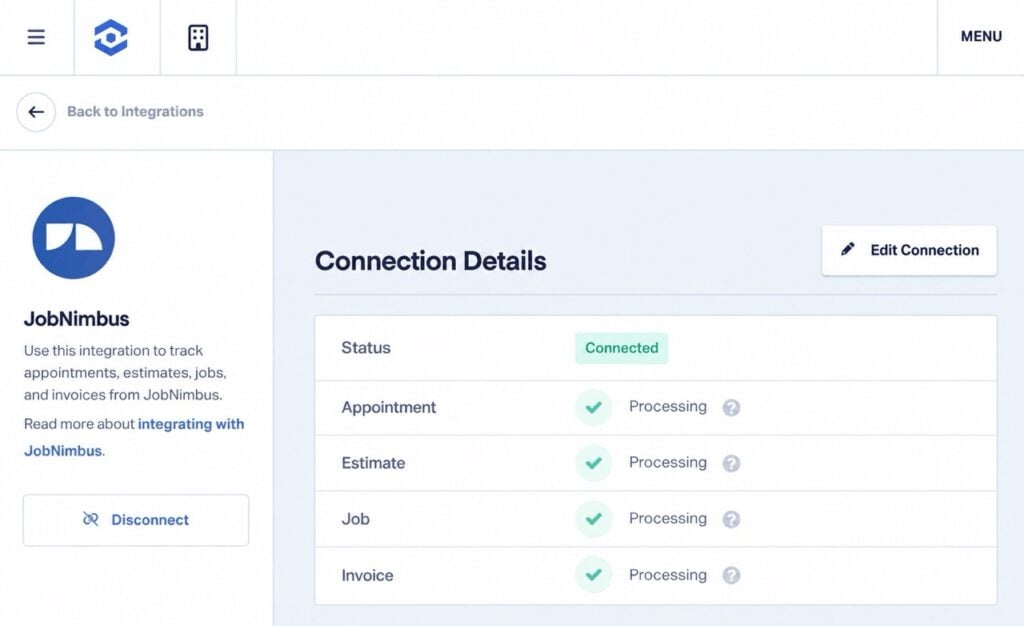Screen dimensions: 1024x626
Task: Go Back to Integrations link
Action: [135, 112]
